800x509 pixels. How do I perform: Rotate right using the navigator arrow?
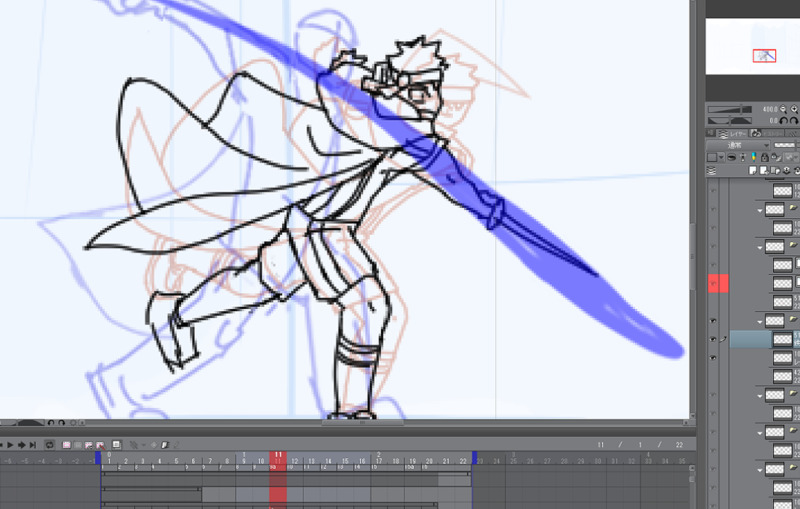click(x=794, y=120)
